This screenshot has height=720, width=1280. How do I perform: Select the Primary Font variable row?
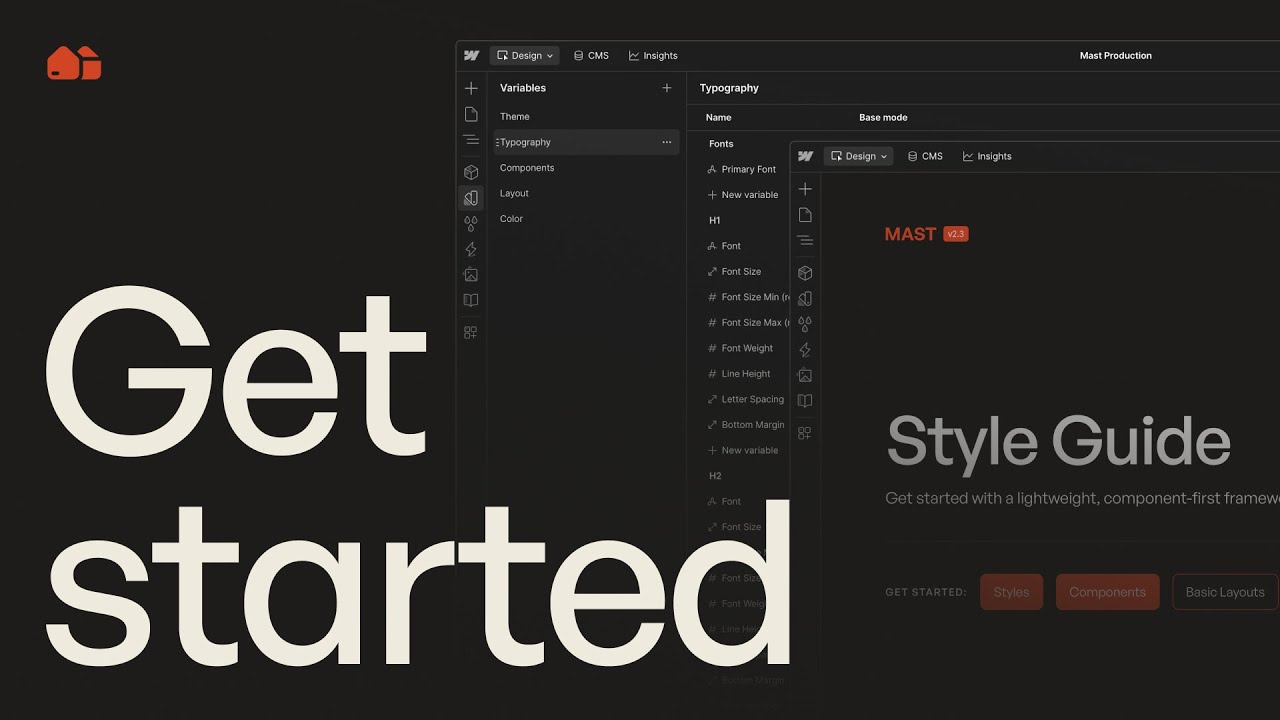pyautogui.click(x=741, y=170)
